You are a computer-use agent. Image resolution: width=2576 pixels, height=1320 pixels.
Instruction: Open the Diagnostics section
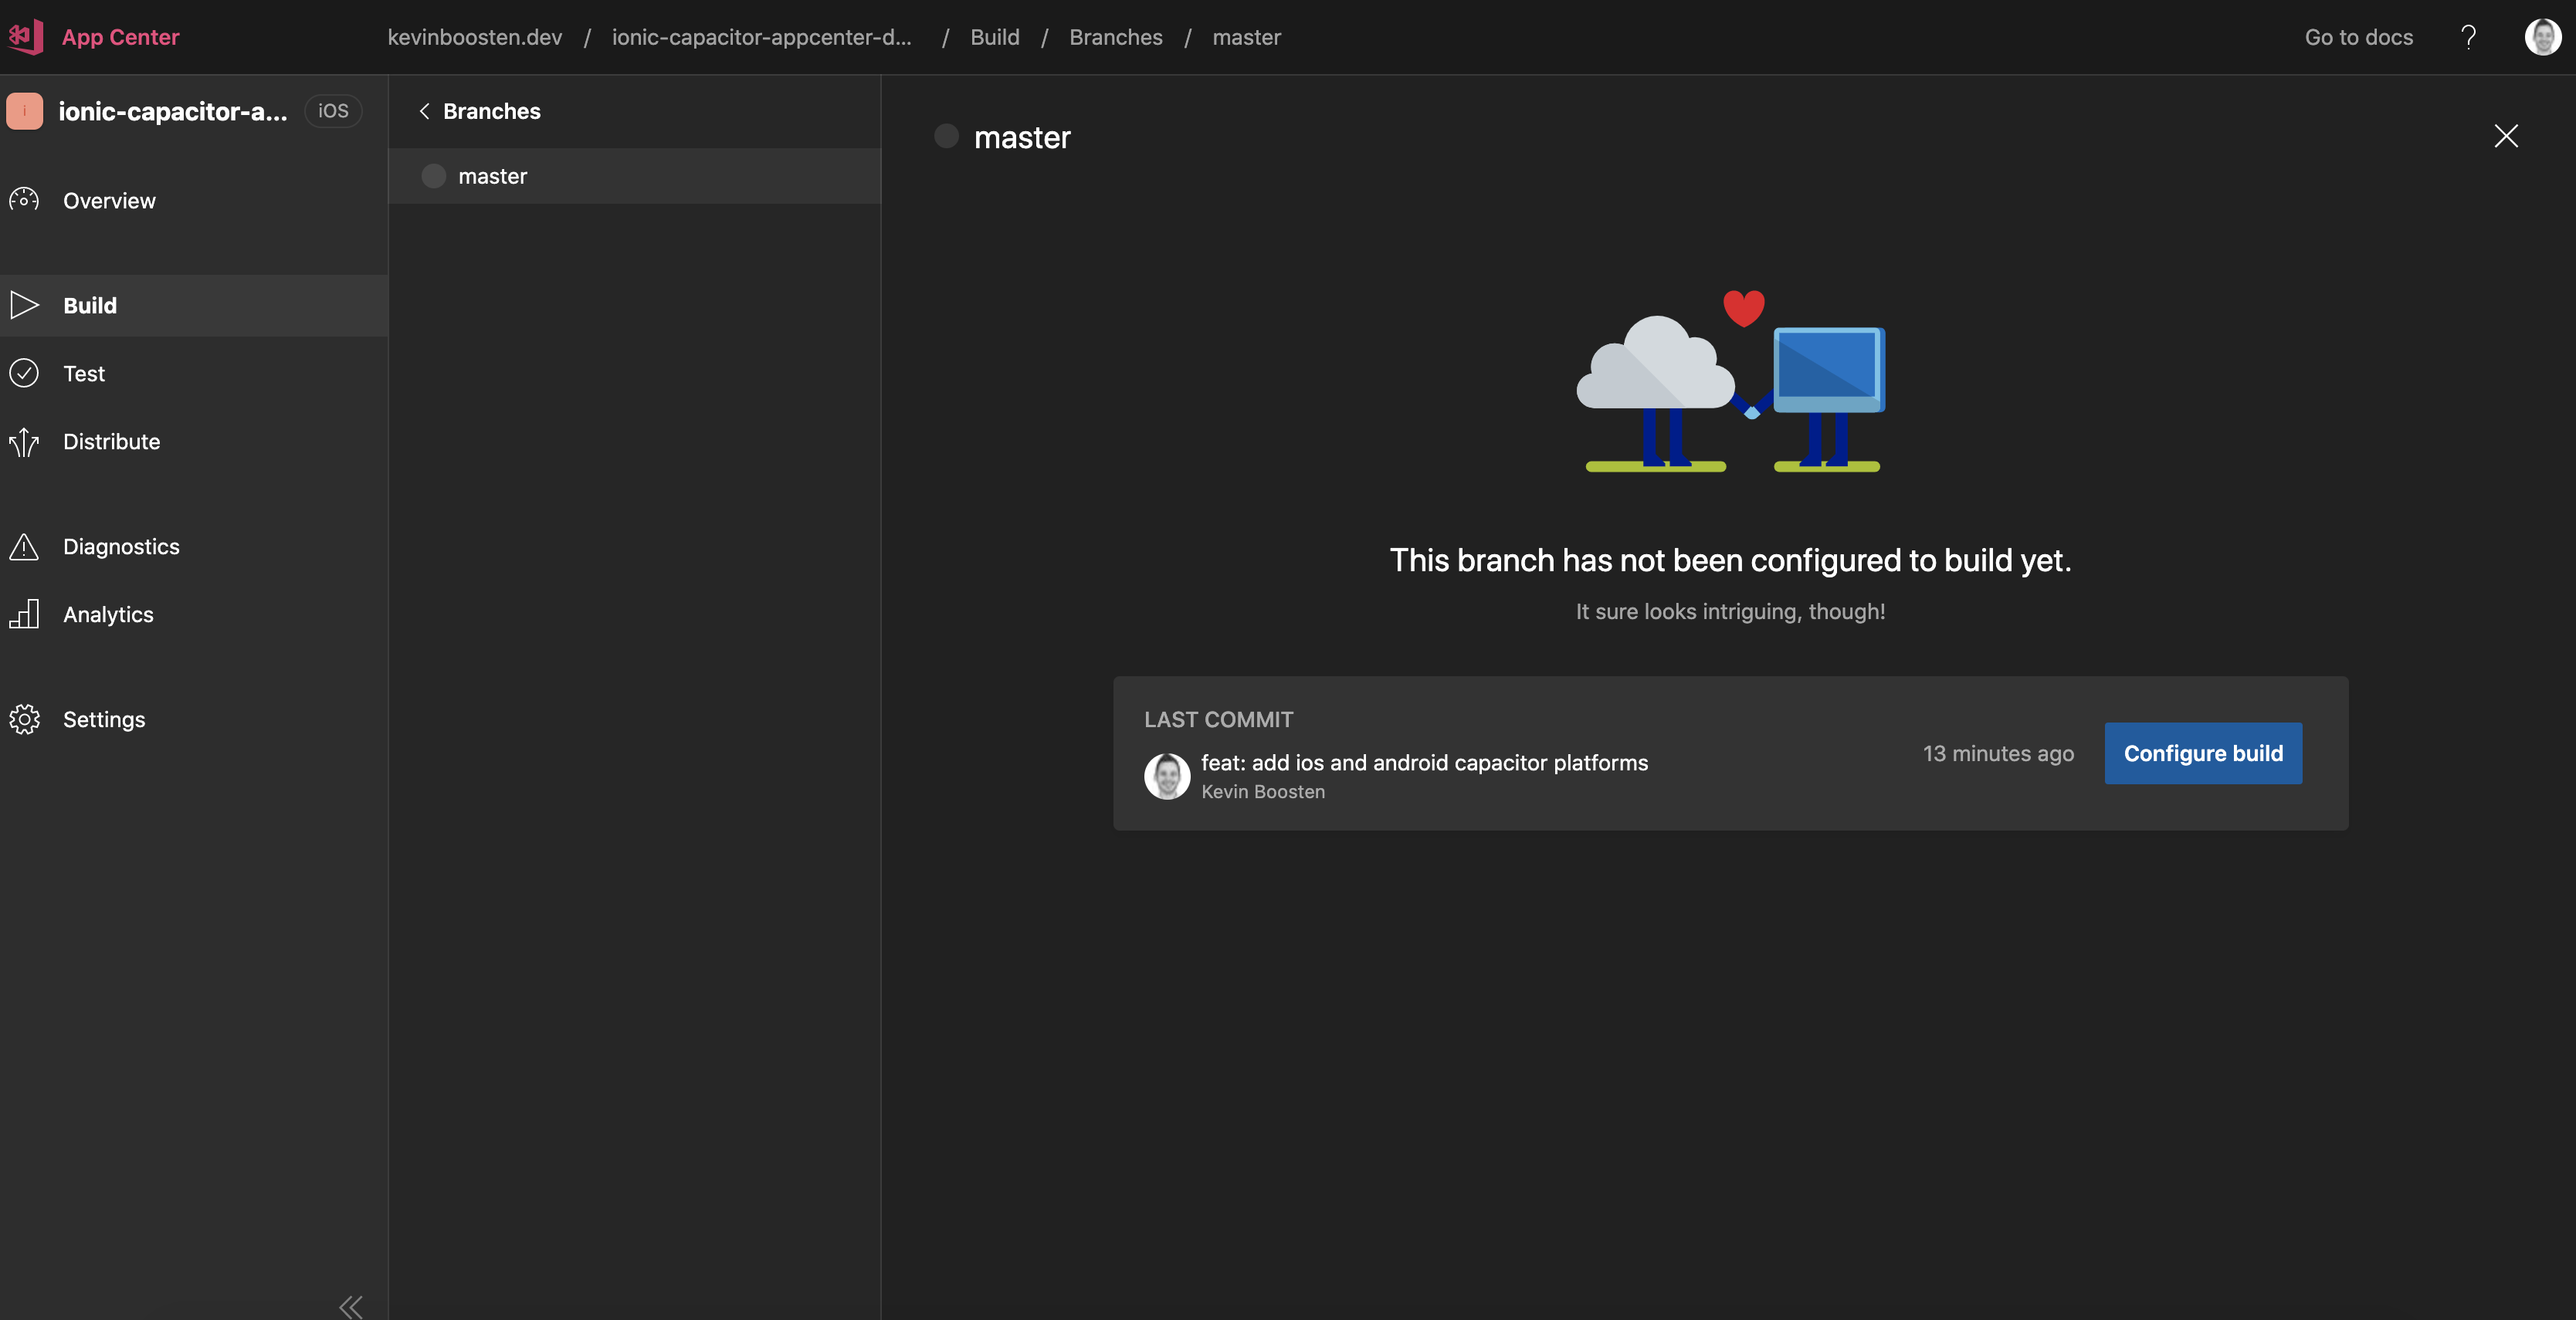tap(121, 546)
